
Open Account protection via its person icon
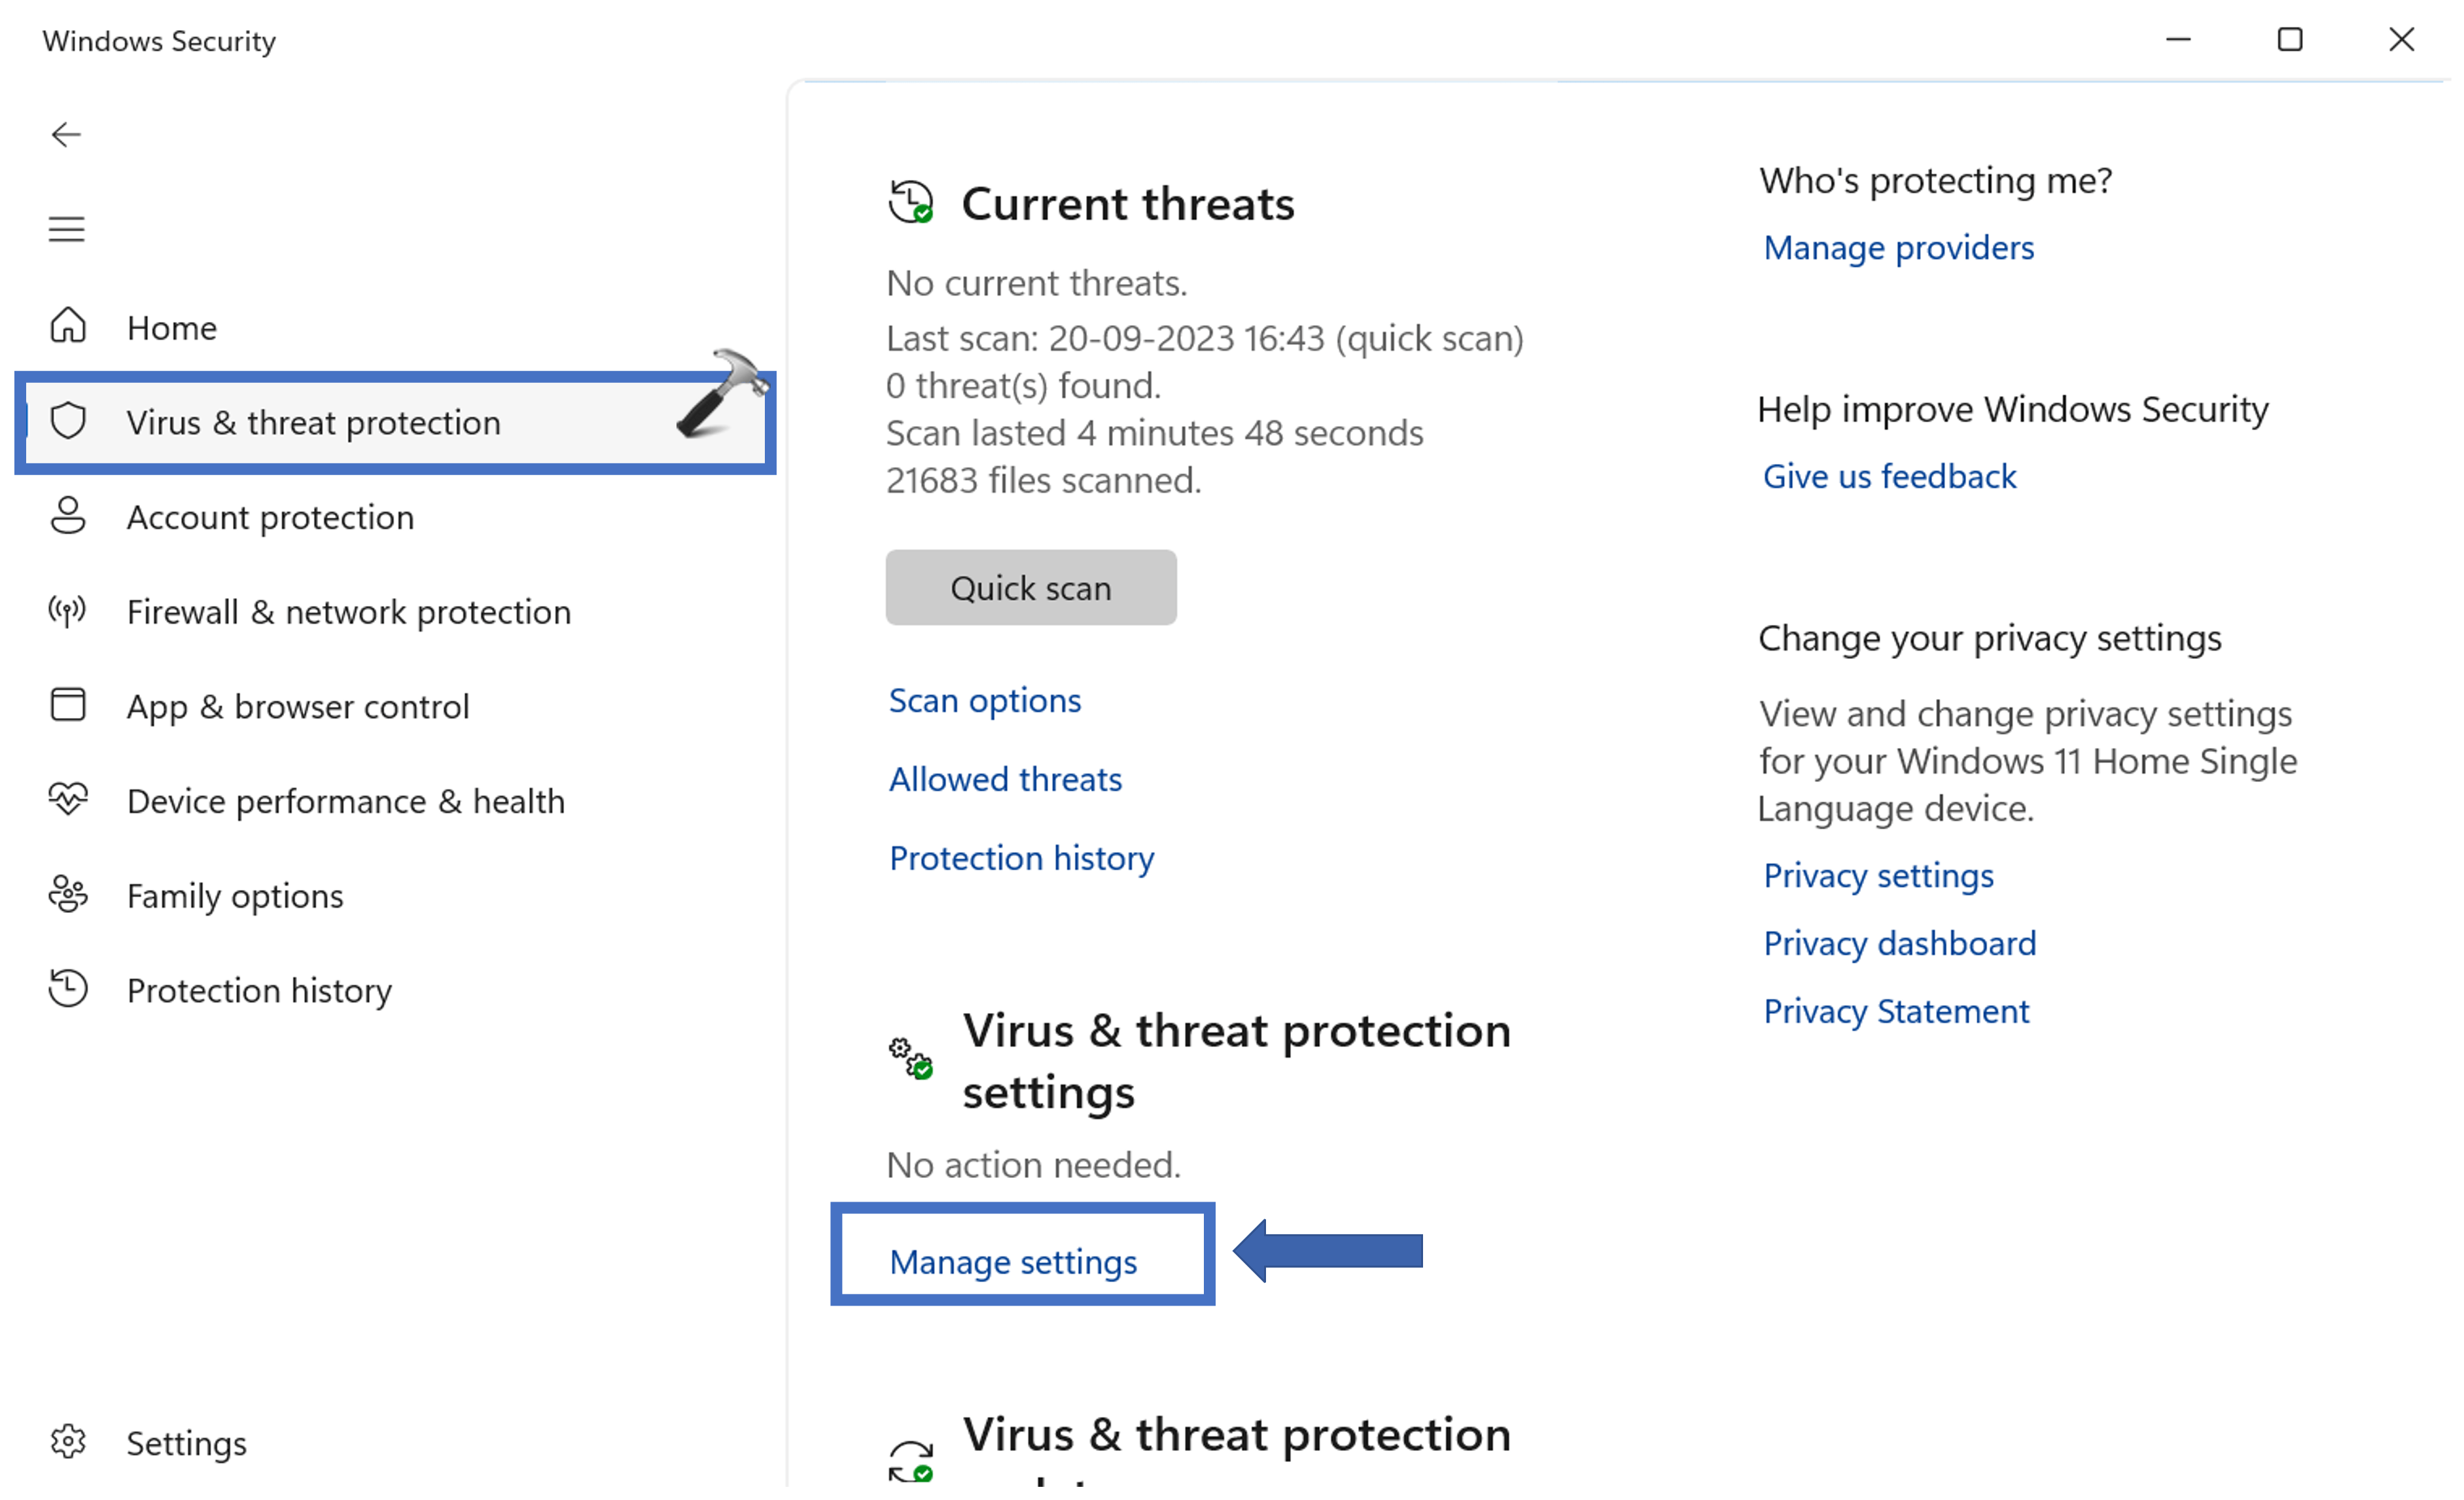(68, 516)
